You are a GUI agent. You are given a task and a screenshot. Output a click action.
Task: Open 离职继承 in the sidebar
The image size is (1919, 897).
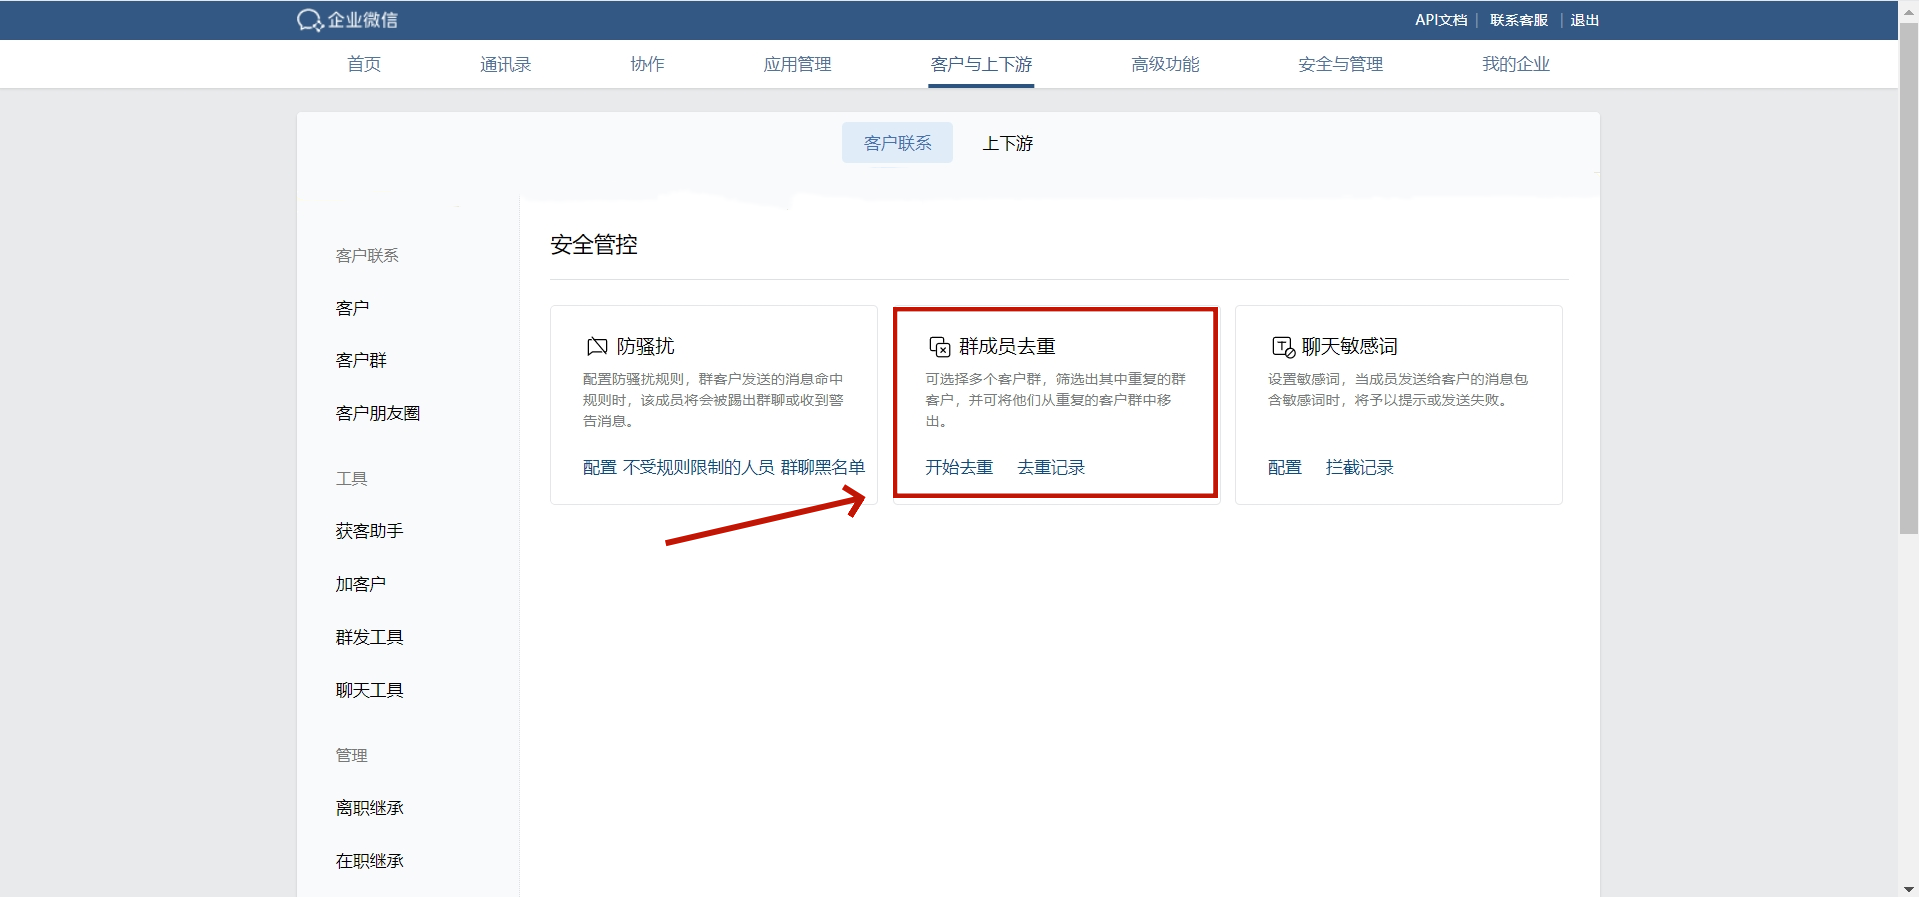coord(369,808)
